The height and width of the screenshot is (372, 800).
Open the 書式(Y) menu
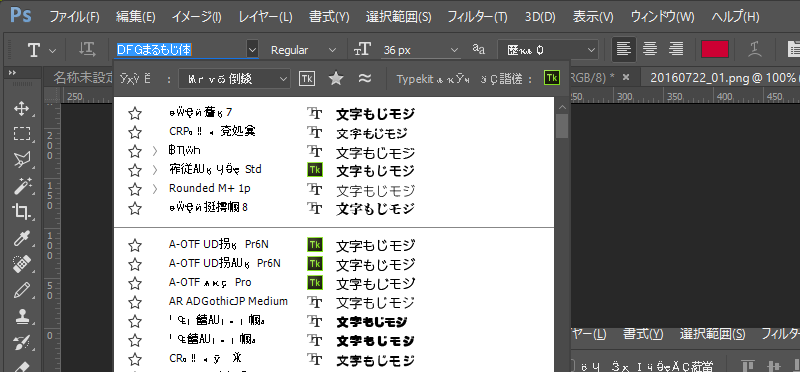tap(329, 17)
